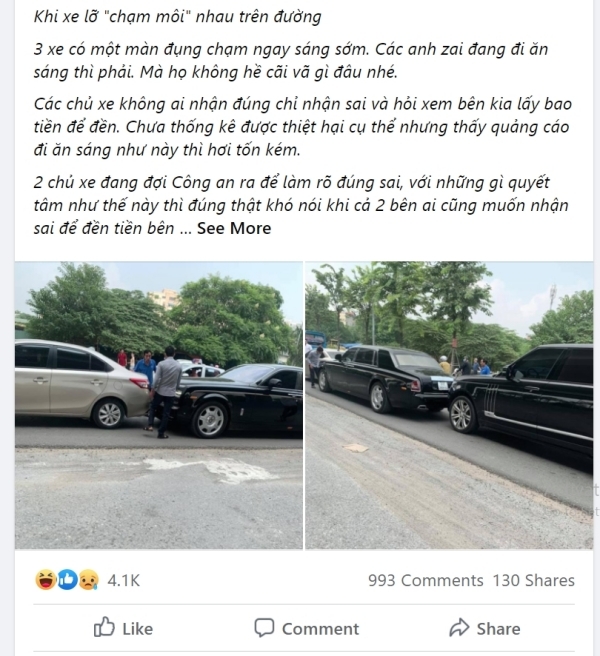This screenshot has height=656, width=600.
Task: Click the sad reaction emoji
Action: pos(89,580)
